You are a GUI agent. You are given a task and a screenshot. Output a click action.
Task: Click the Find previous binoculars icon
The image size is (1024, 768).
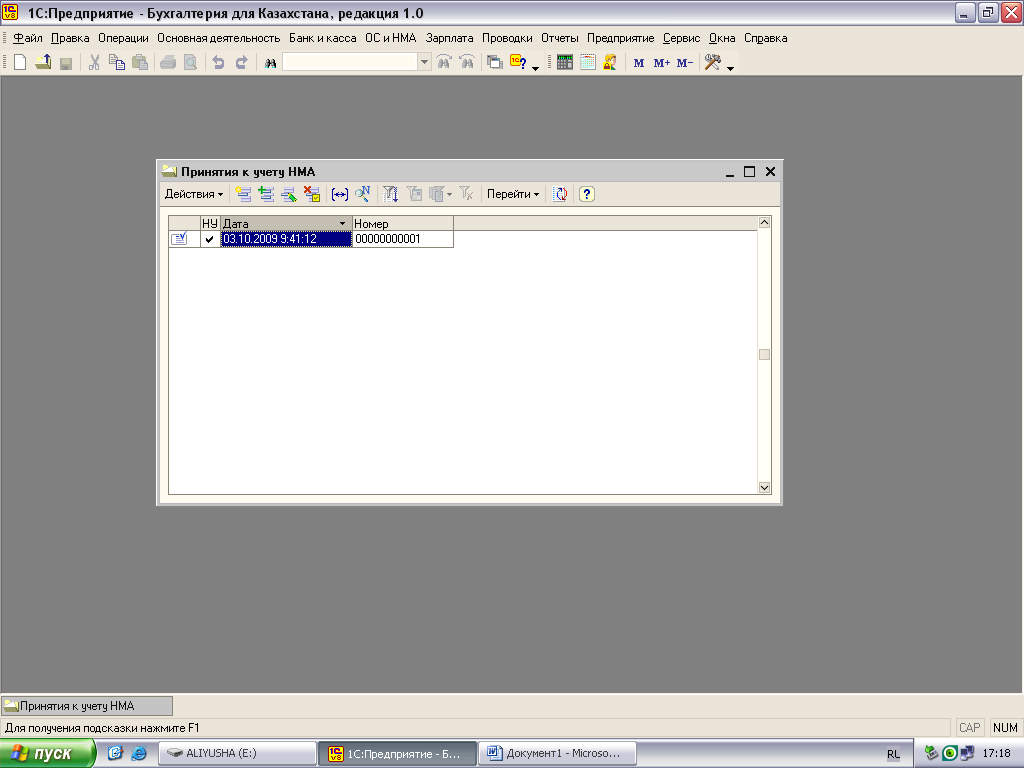tap(467, 63)
